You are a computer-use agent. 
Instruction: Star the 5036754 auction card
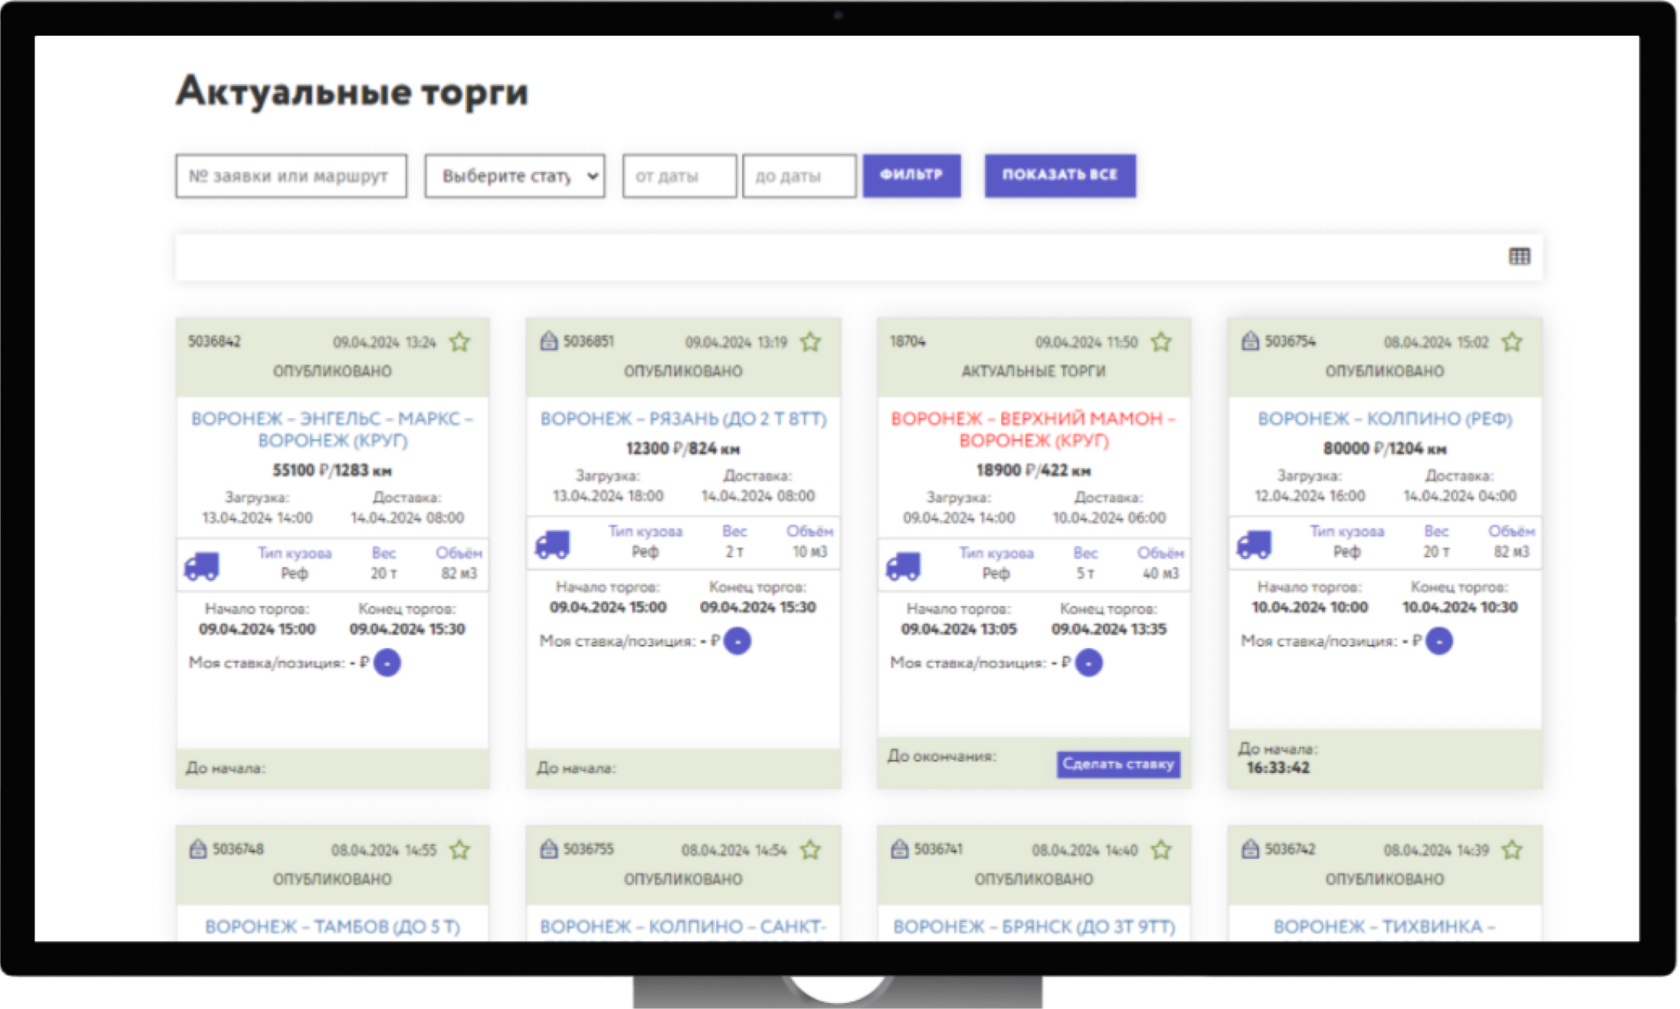pos(1512,342)
